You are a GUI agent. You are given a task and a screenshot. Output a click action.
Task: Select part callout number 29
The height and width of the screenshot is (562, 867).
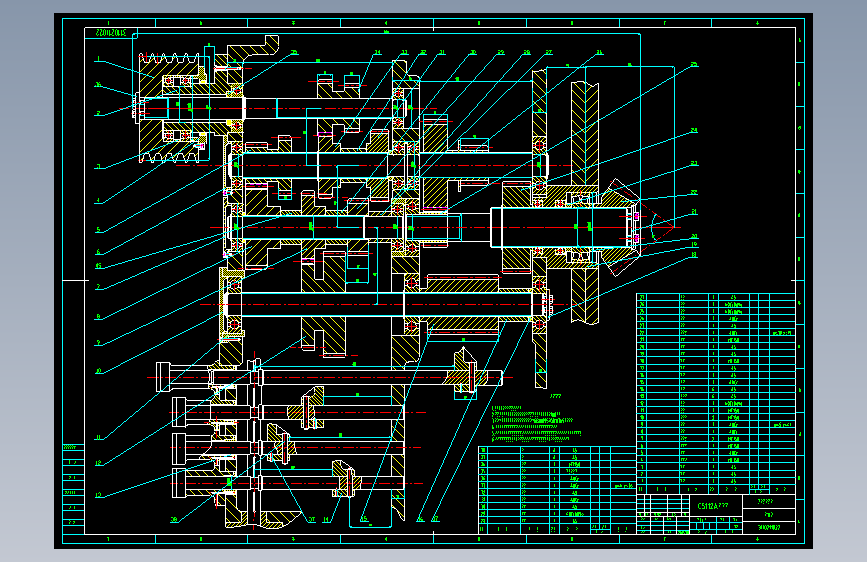click(500, 53)
